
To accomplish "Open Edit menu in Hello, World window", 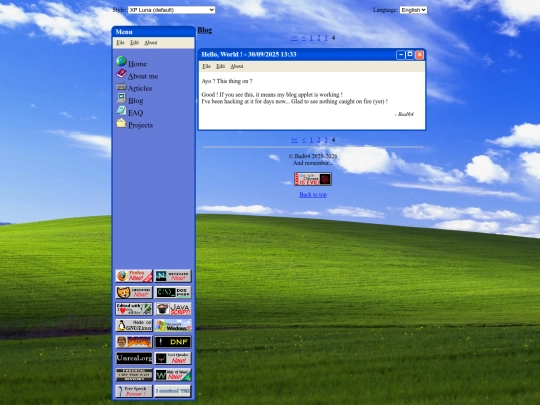I will pos(220,66).
